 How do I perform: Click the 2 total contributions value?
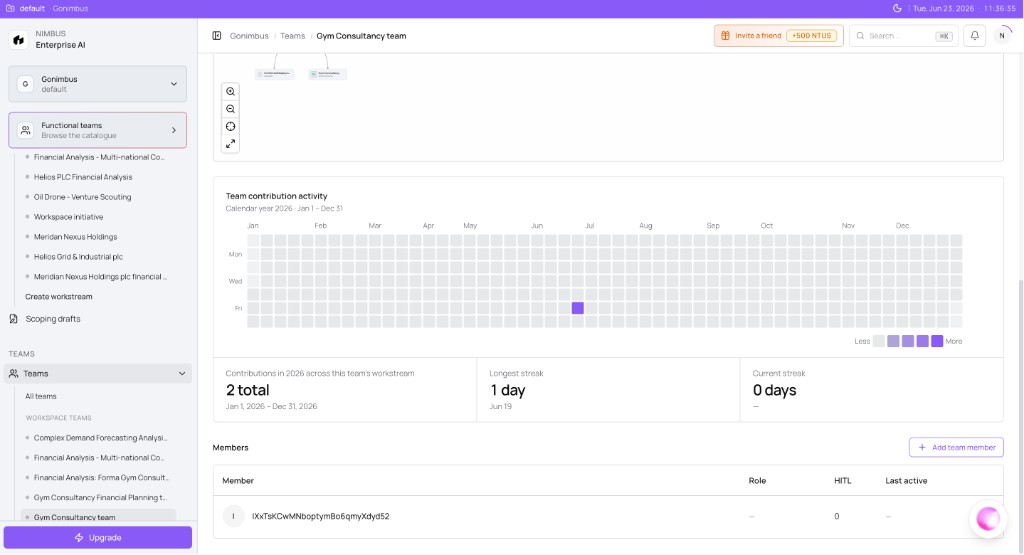(x=248, y=390)
